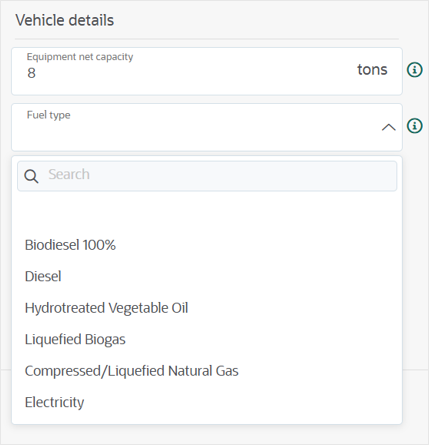Choose Diesel from the fuel list
The height and width of the screenshot is (445, 429).
click(x=207, y=276)
